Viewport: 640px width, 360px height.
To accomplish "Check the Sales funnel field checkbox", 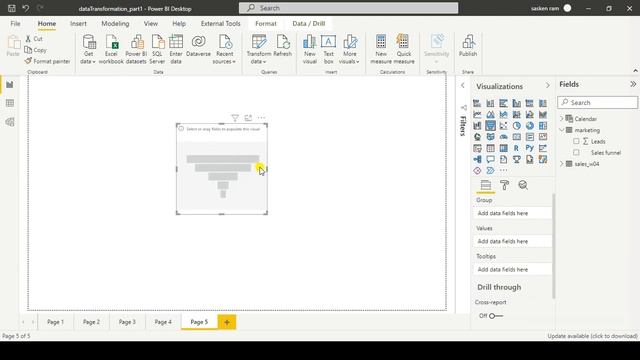I will pos(576,152).
